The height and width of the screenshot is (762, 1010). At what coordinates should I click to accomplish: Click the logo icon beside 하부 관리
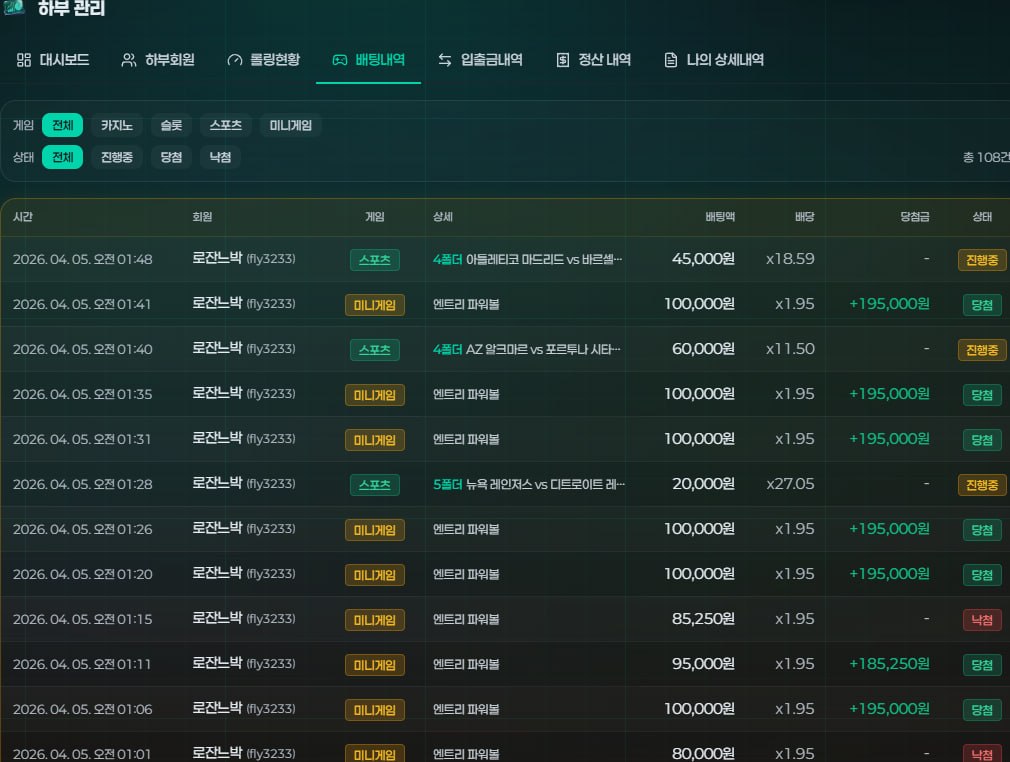(12, 8)
